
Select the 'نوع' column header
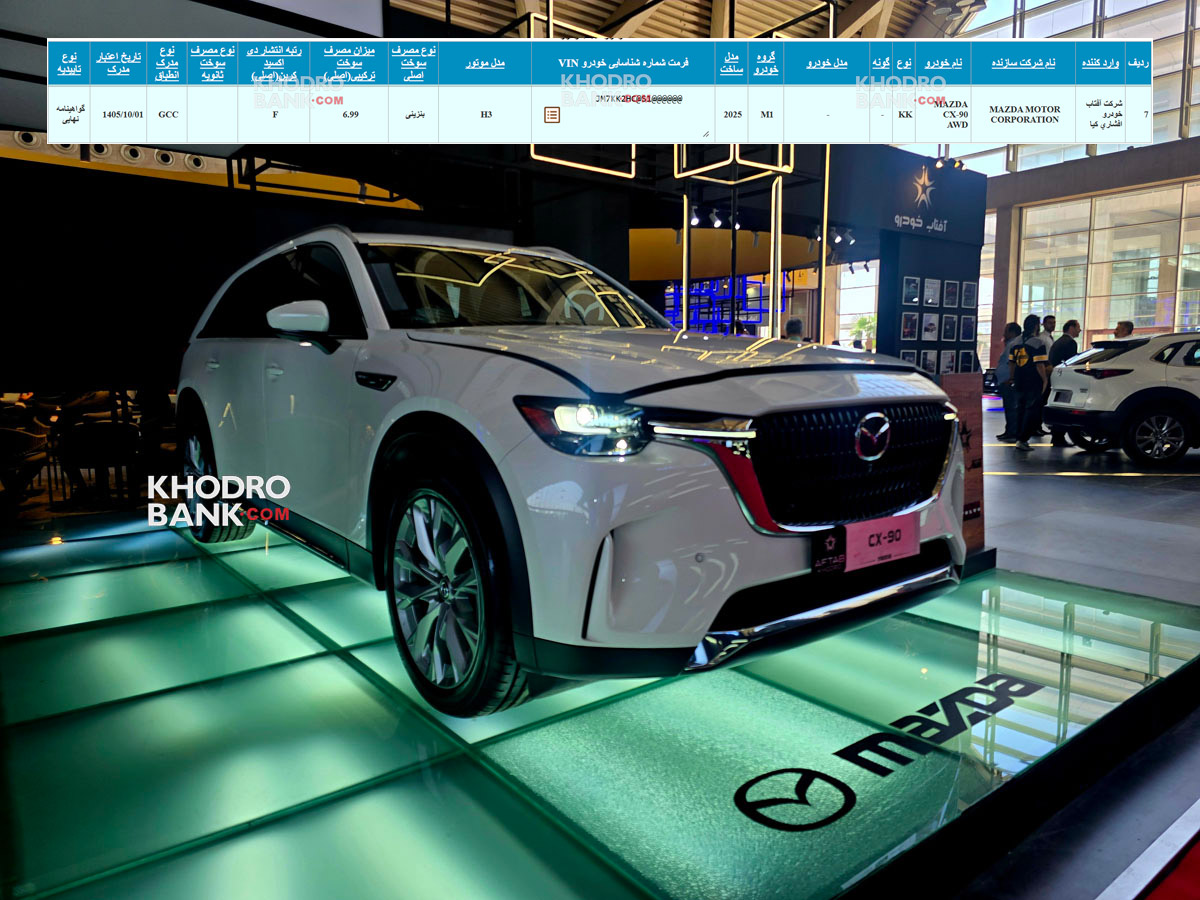(903, 63)
